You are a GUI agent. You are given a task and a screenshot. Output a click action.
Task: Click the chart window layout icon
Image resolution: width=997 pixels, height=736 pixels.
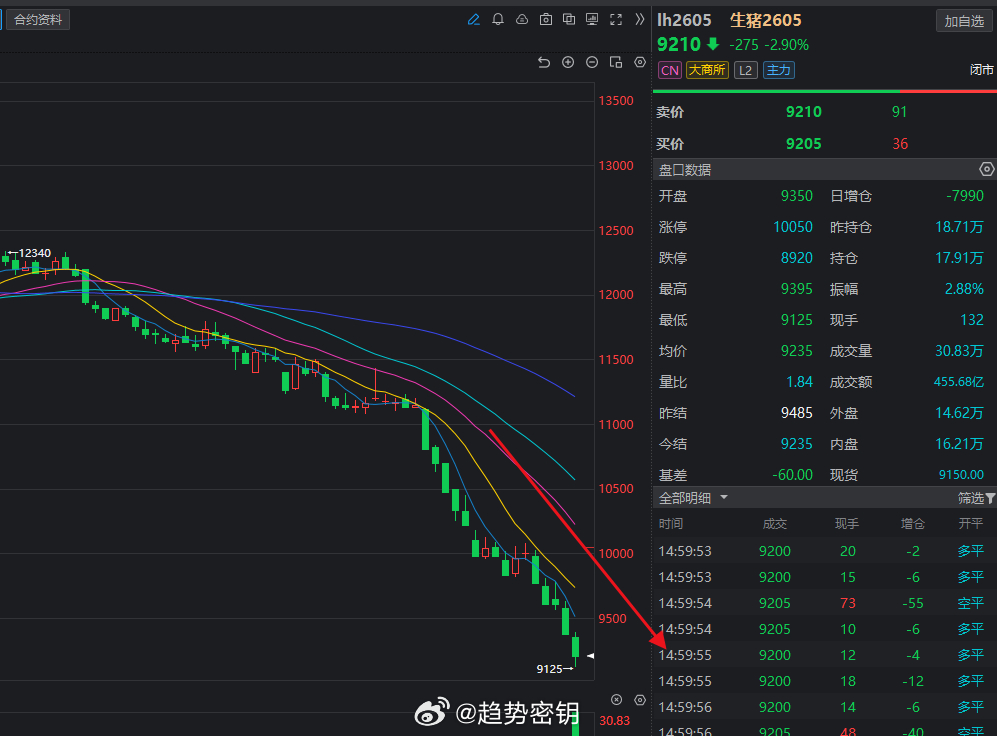coord(615,62)
